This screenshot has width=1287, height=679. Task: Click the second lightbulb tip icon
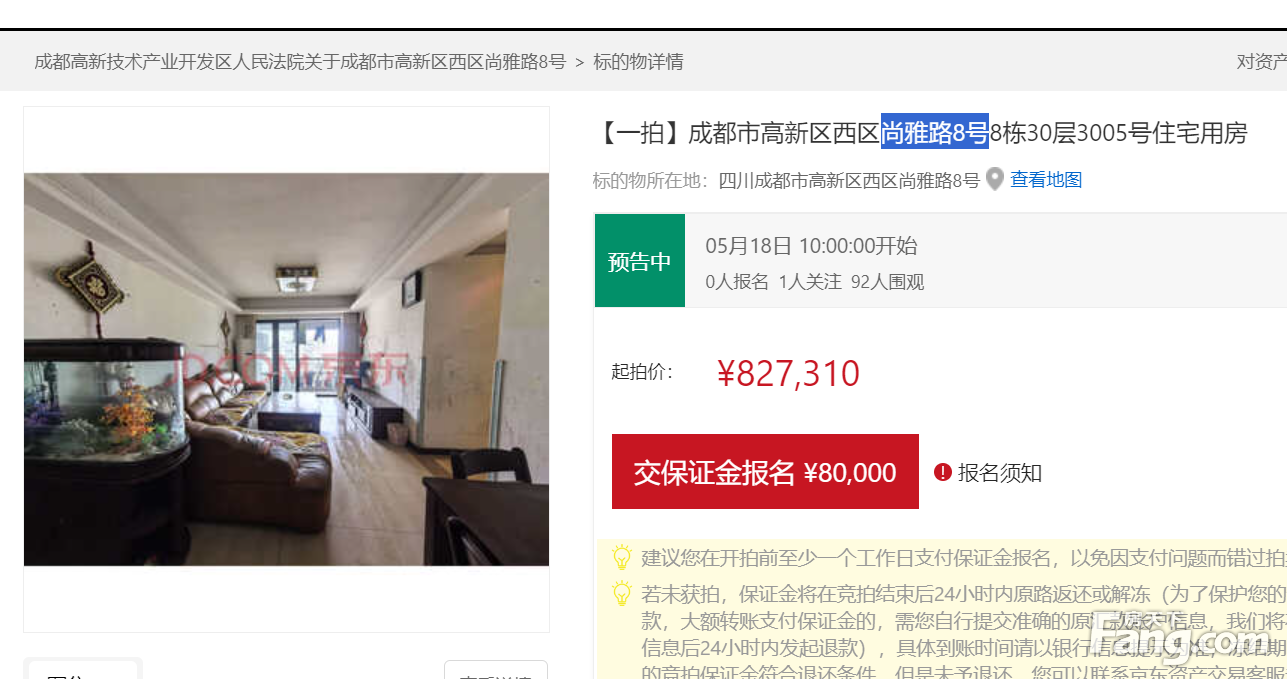[x=622, y=594]
